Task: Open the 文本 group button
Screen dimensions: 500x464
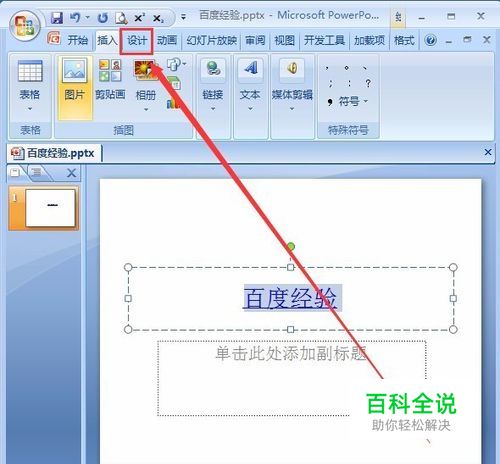Action: 250,86
